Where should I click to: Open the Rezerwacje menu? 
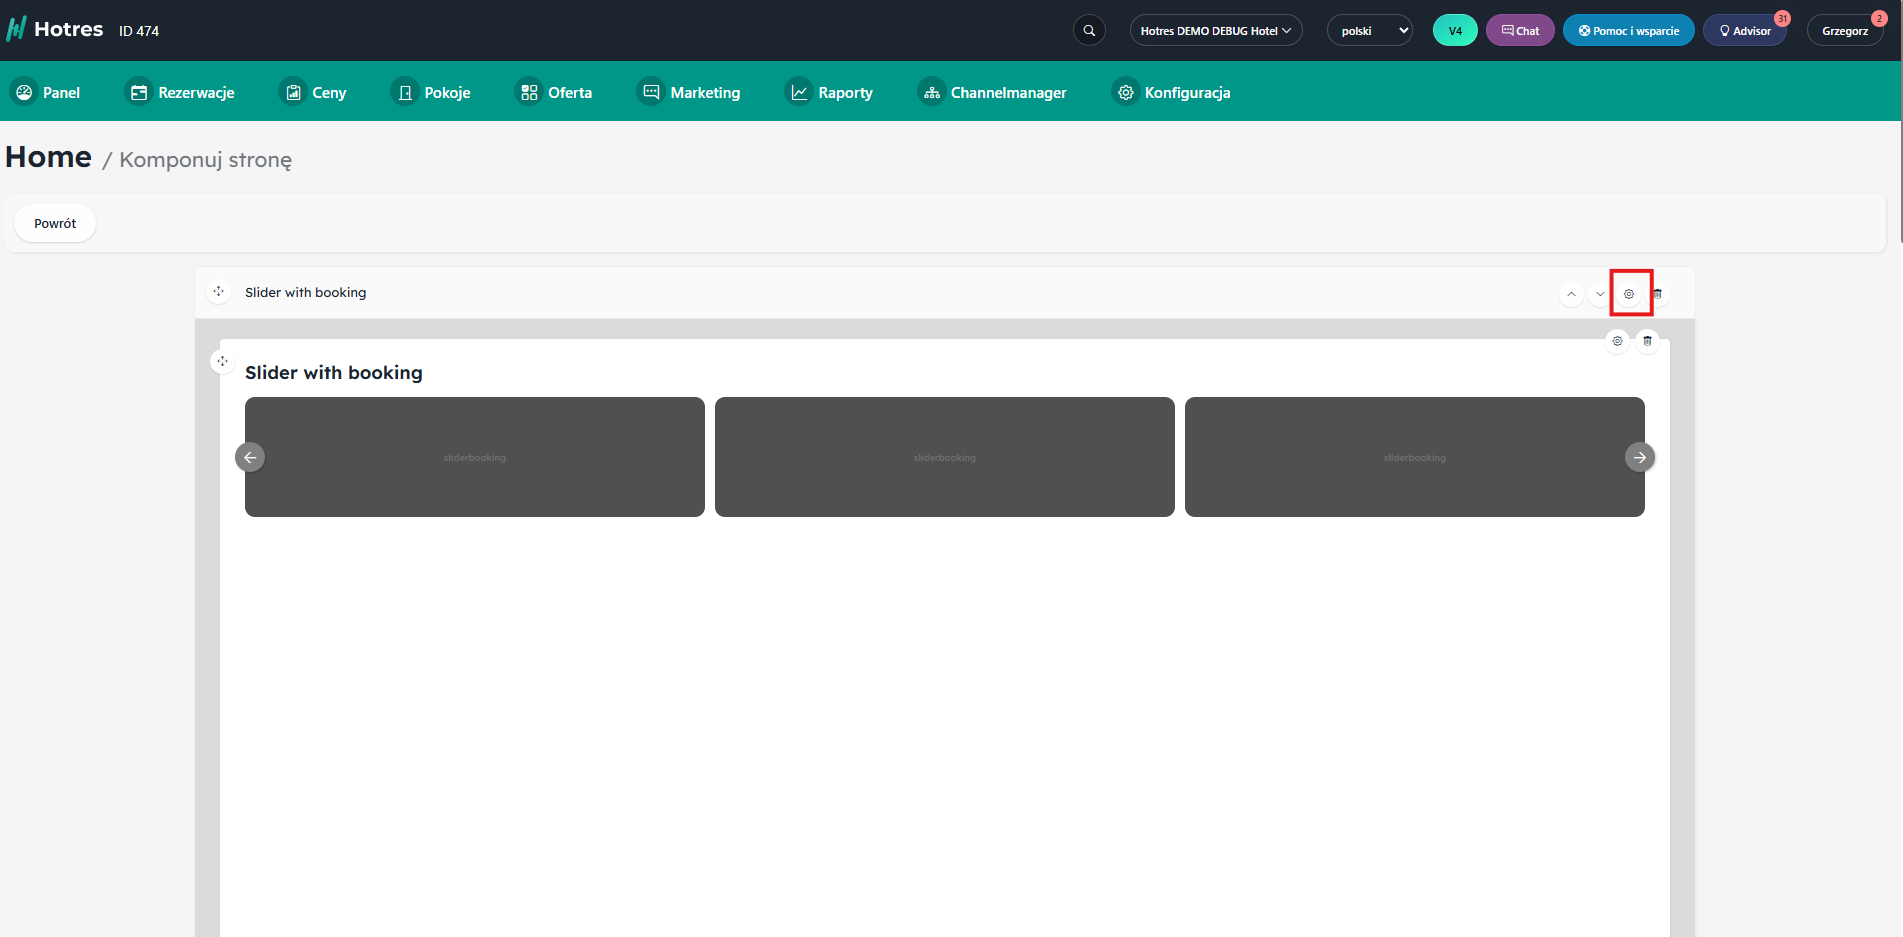click(181, 92)
